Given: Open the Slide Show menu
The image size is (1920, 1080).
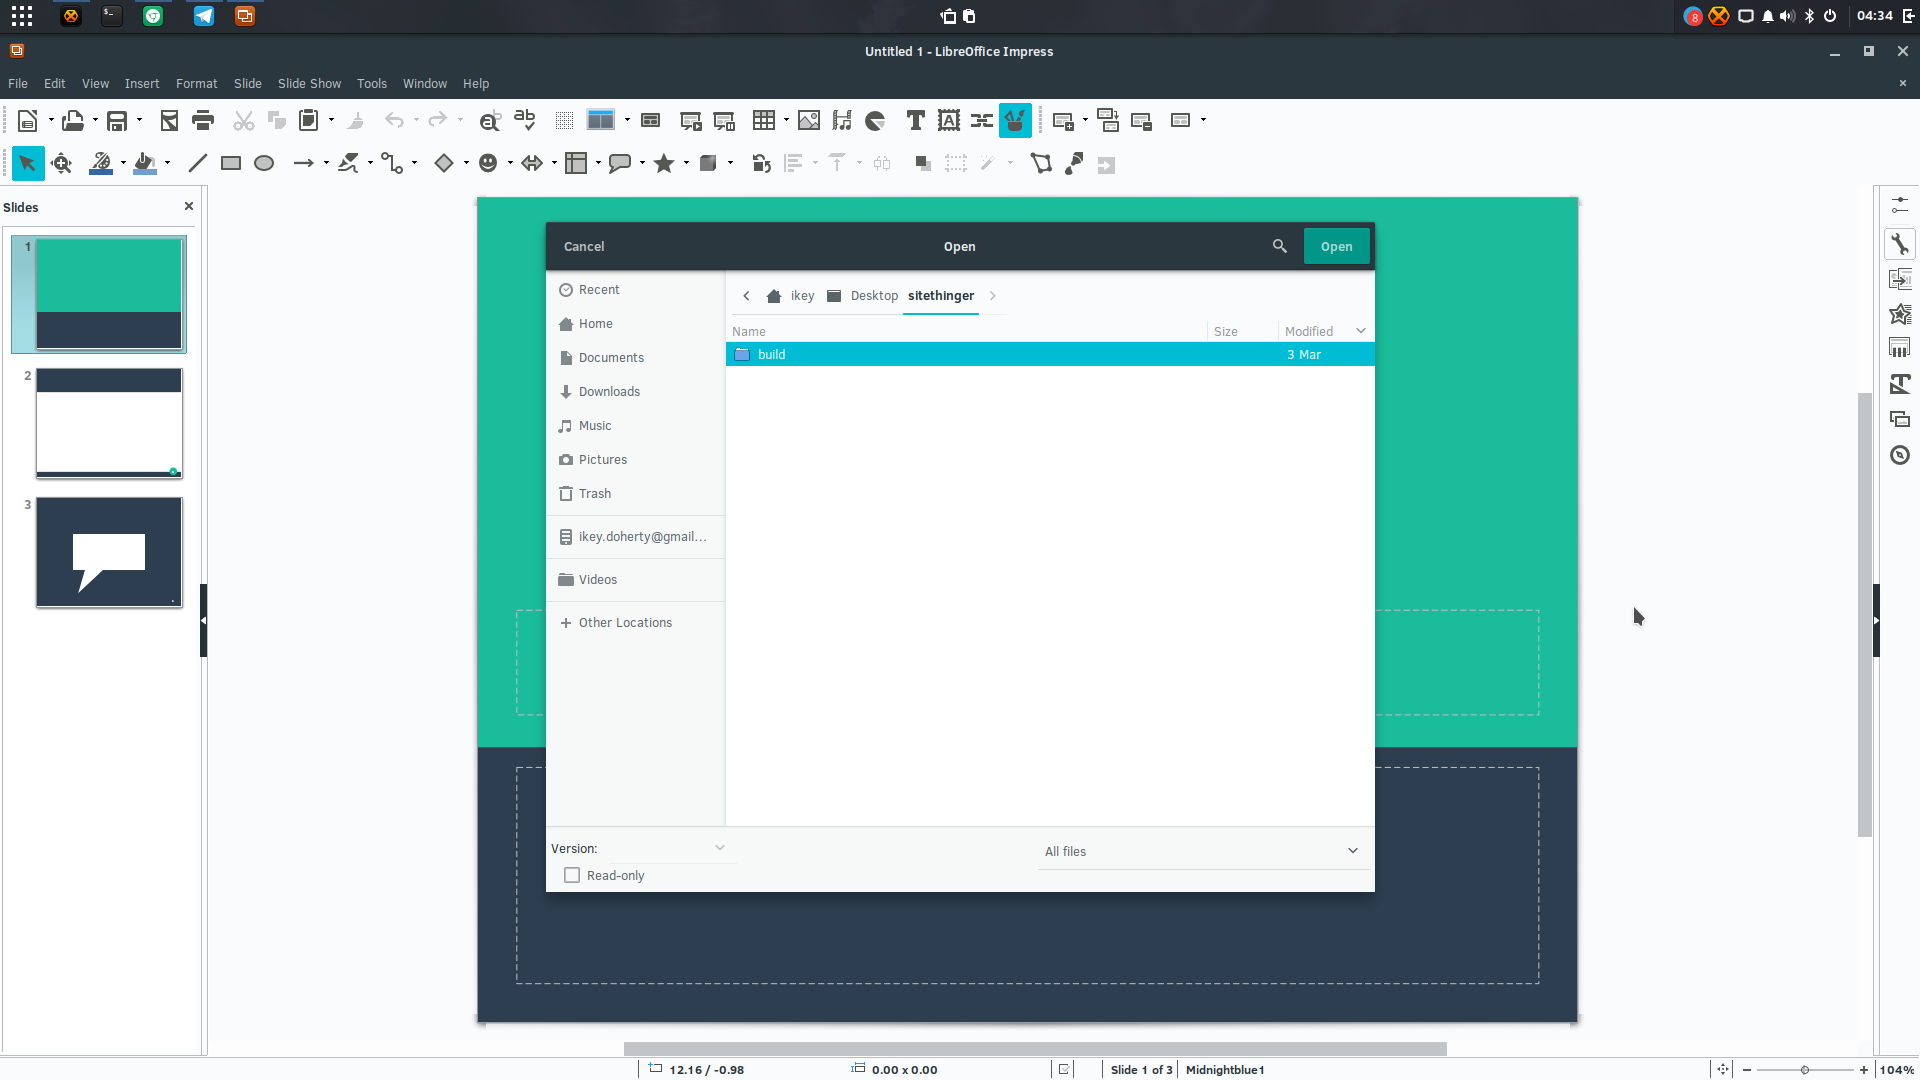Looking at the screenshot, I should coord(309,84).
